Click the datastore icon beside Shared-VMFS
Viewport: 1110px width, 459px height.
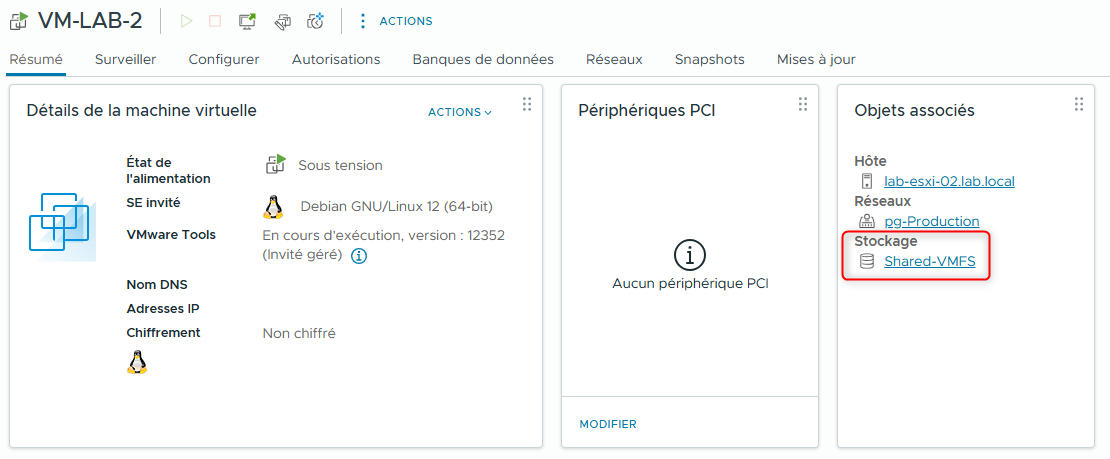point(866,261)
